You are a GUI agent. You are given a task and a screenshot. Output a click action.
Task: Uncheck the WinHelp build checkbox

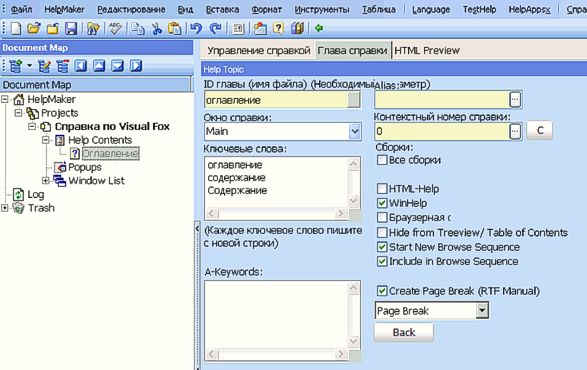click(381, 203)
